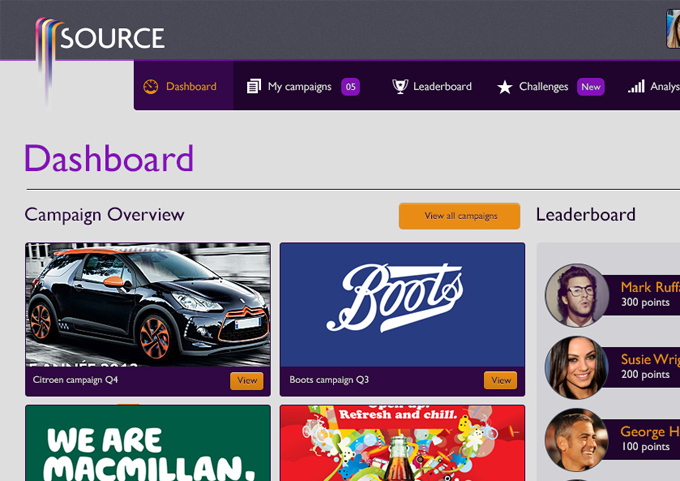Open the Challenges tab
Image resolution: width=680 pixels, height=481 pixels.
click(550, 86)
